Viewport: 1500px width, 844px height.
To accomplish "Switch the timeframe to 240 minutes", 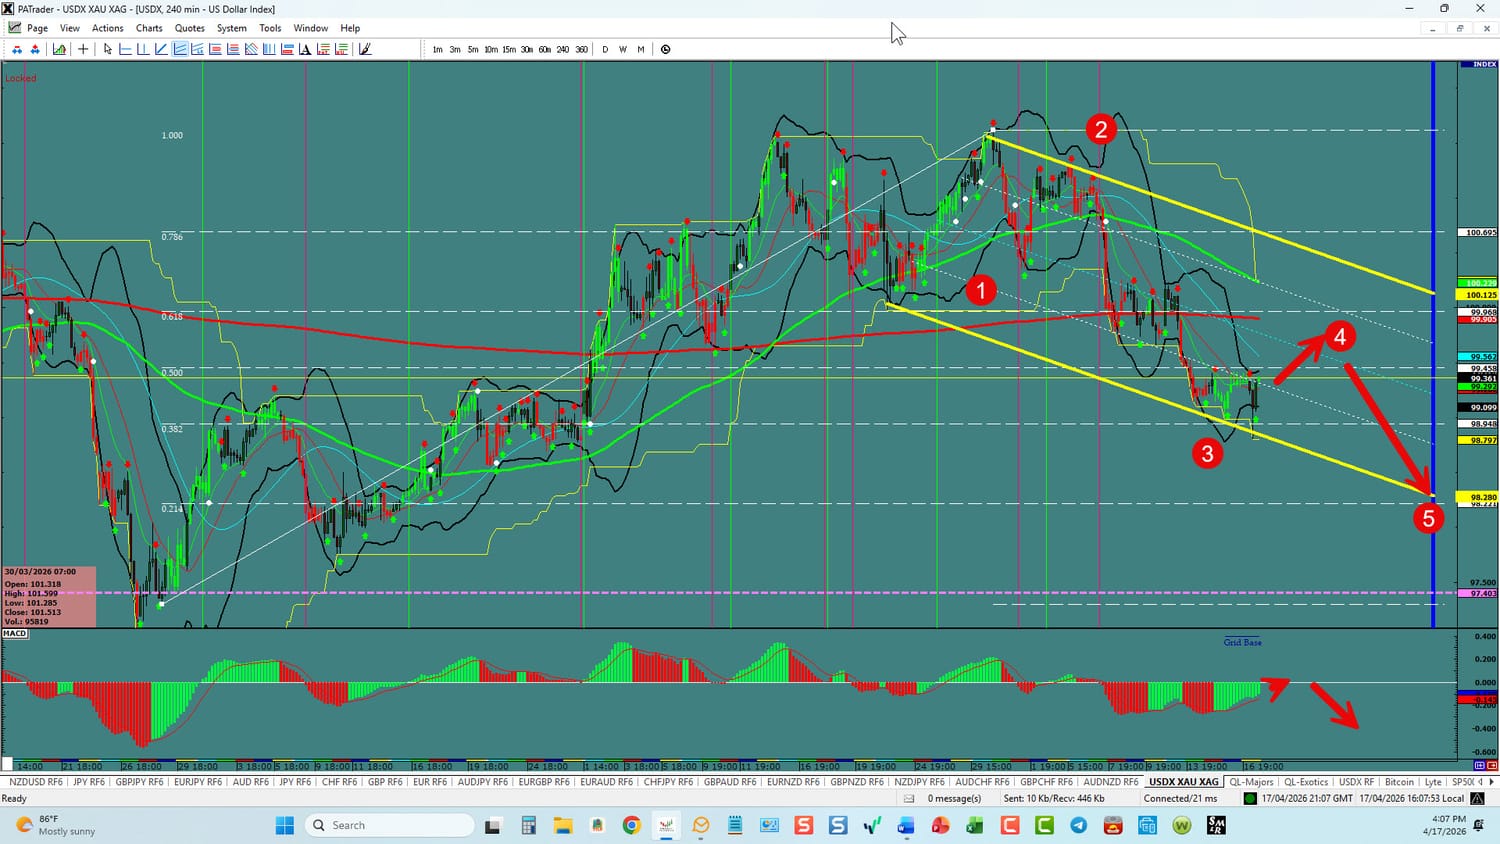I will [563, 49].
